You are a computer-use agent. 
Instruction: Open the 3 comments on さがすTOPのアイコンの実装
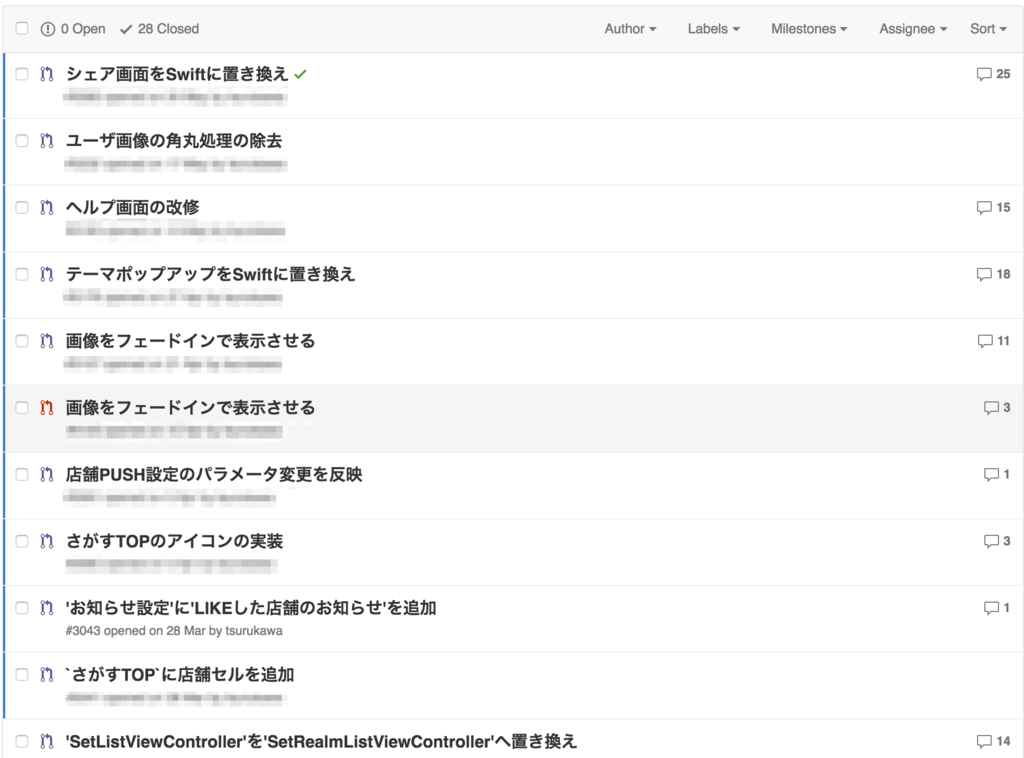(x=997, y=541)
